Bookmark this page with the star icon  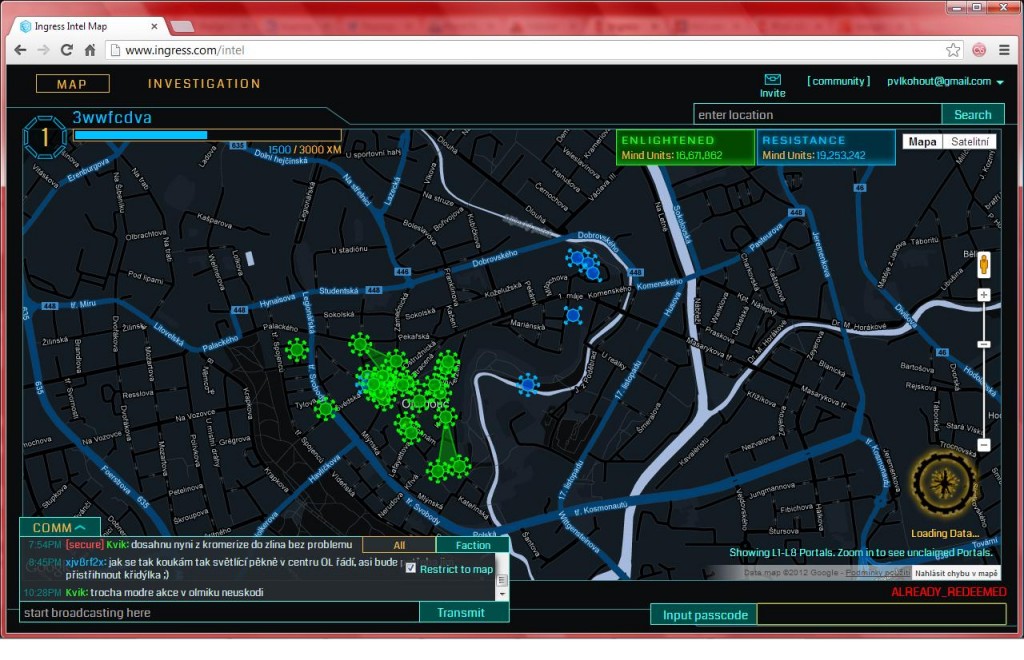tap(953, 50)
